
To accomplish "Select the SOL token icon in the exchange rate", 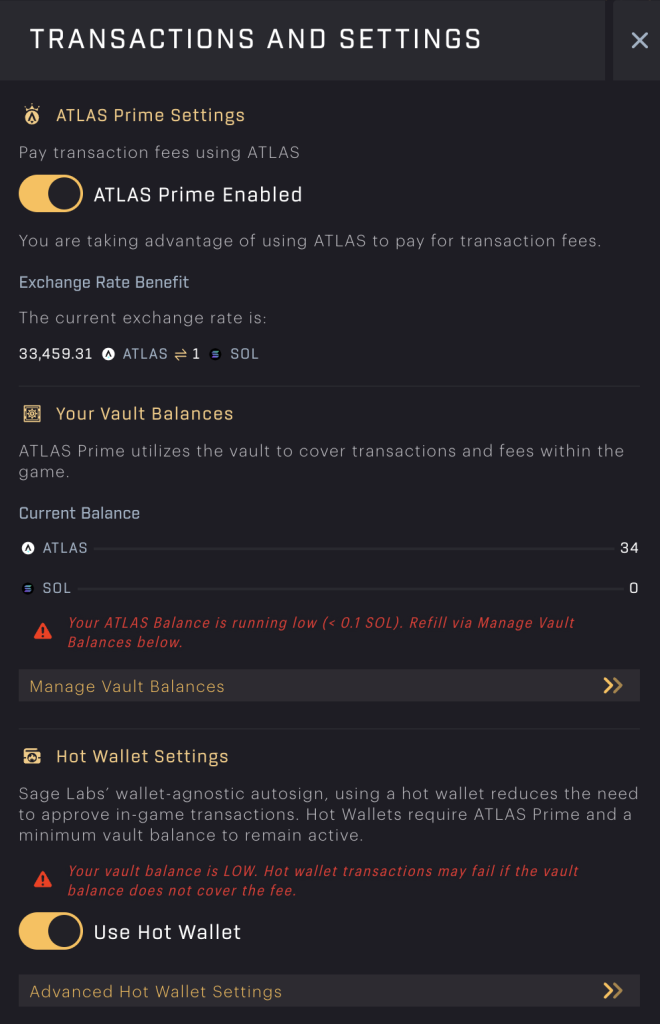I will pyautogui.click(x=215, y=353).
